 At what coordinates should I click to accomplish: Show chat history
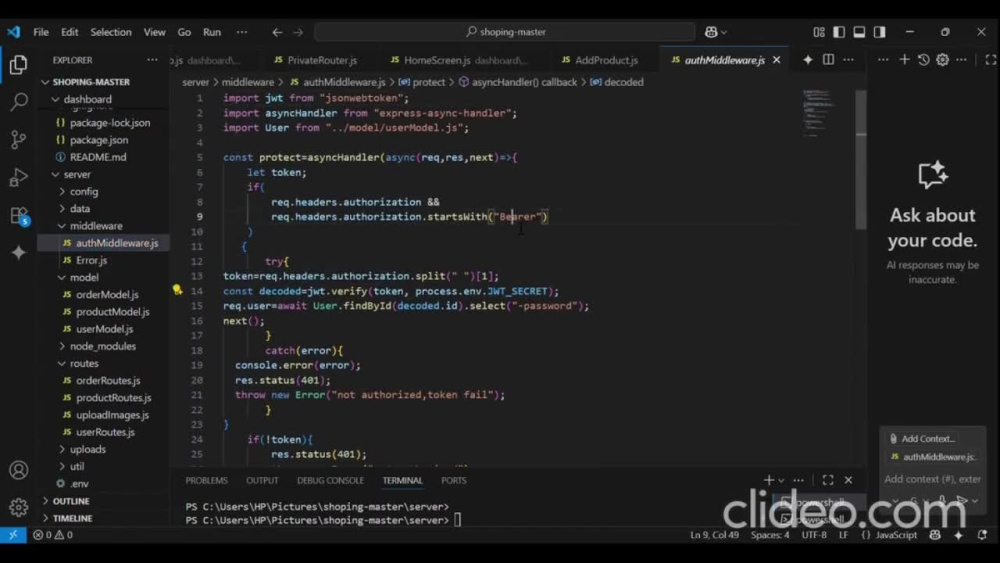[923, 59]
